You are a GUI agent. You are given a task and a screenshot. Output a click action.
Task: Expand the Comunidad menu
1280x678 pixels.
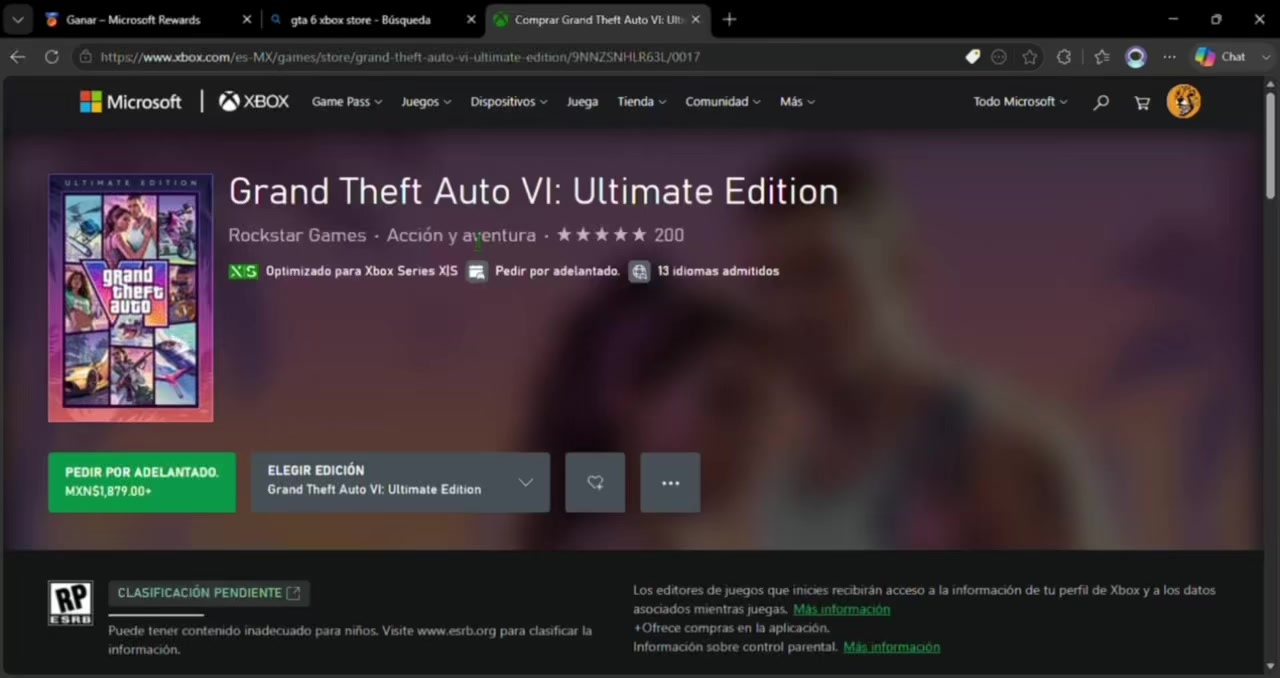(722, 101)
